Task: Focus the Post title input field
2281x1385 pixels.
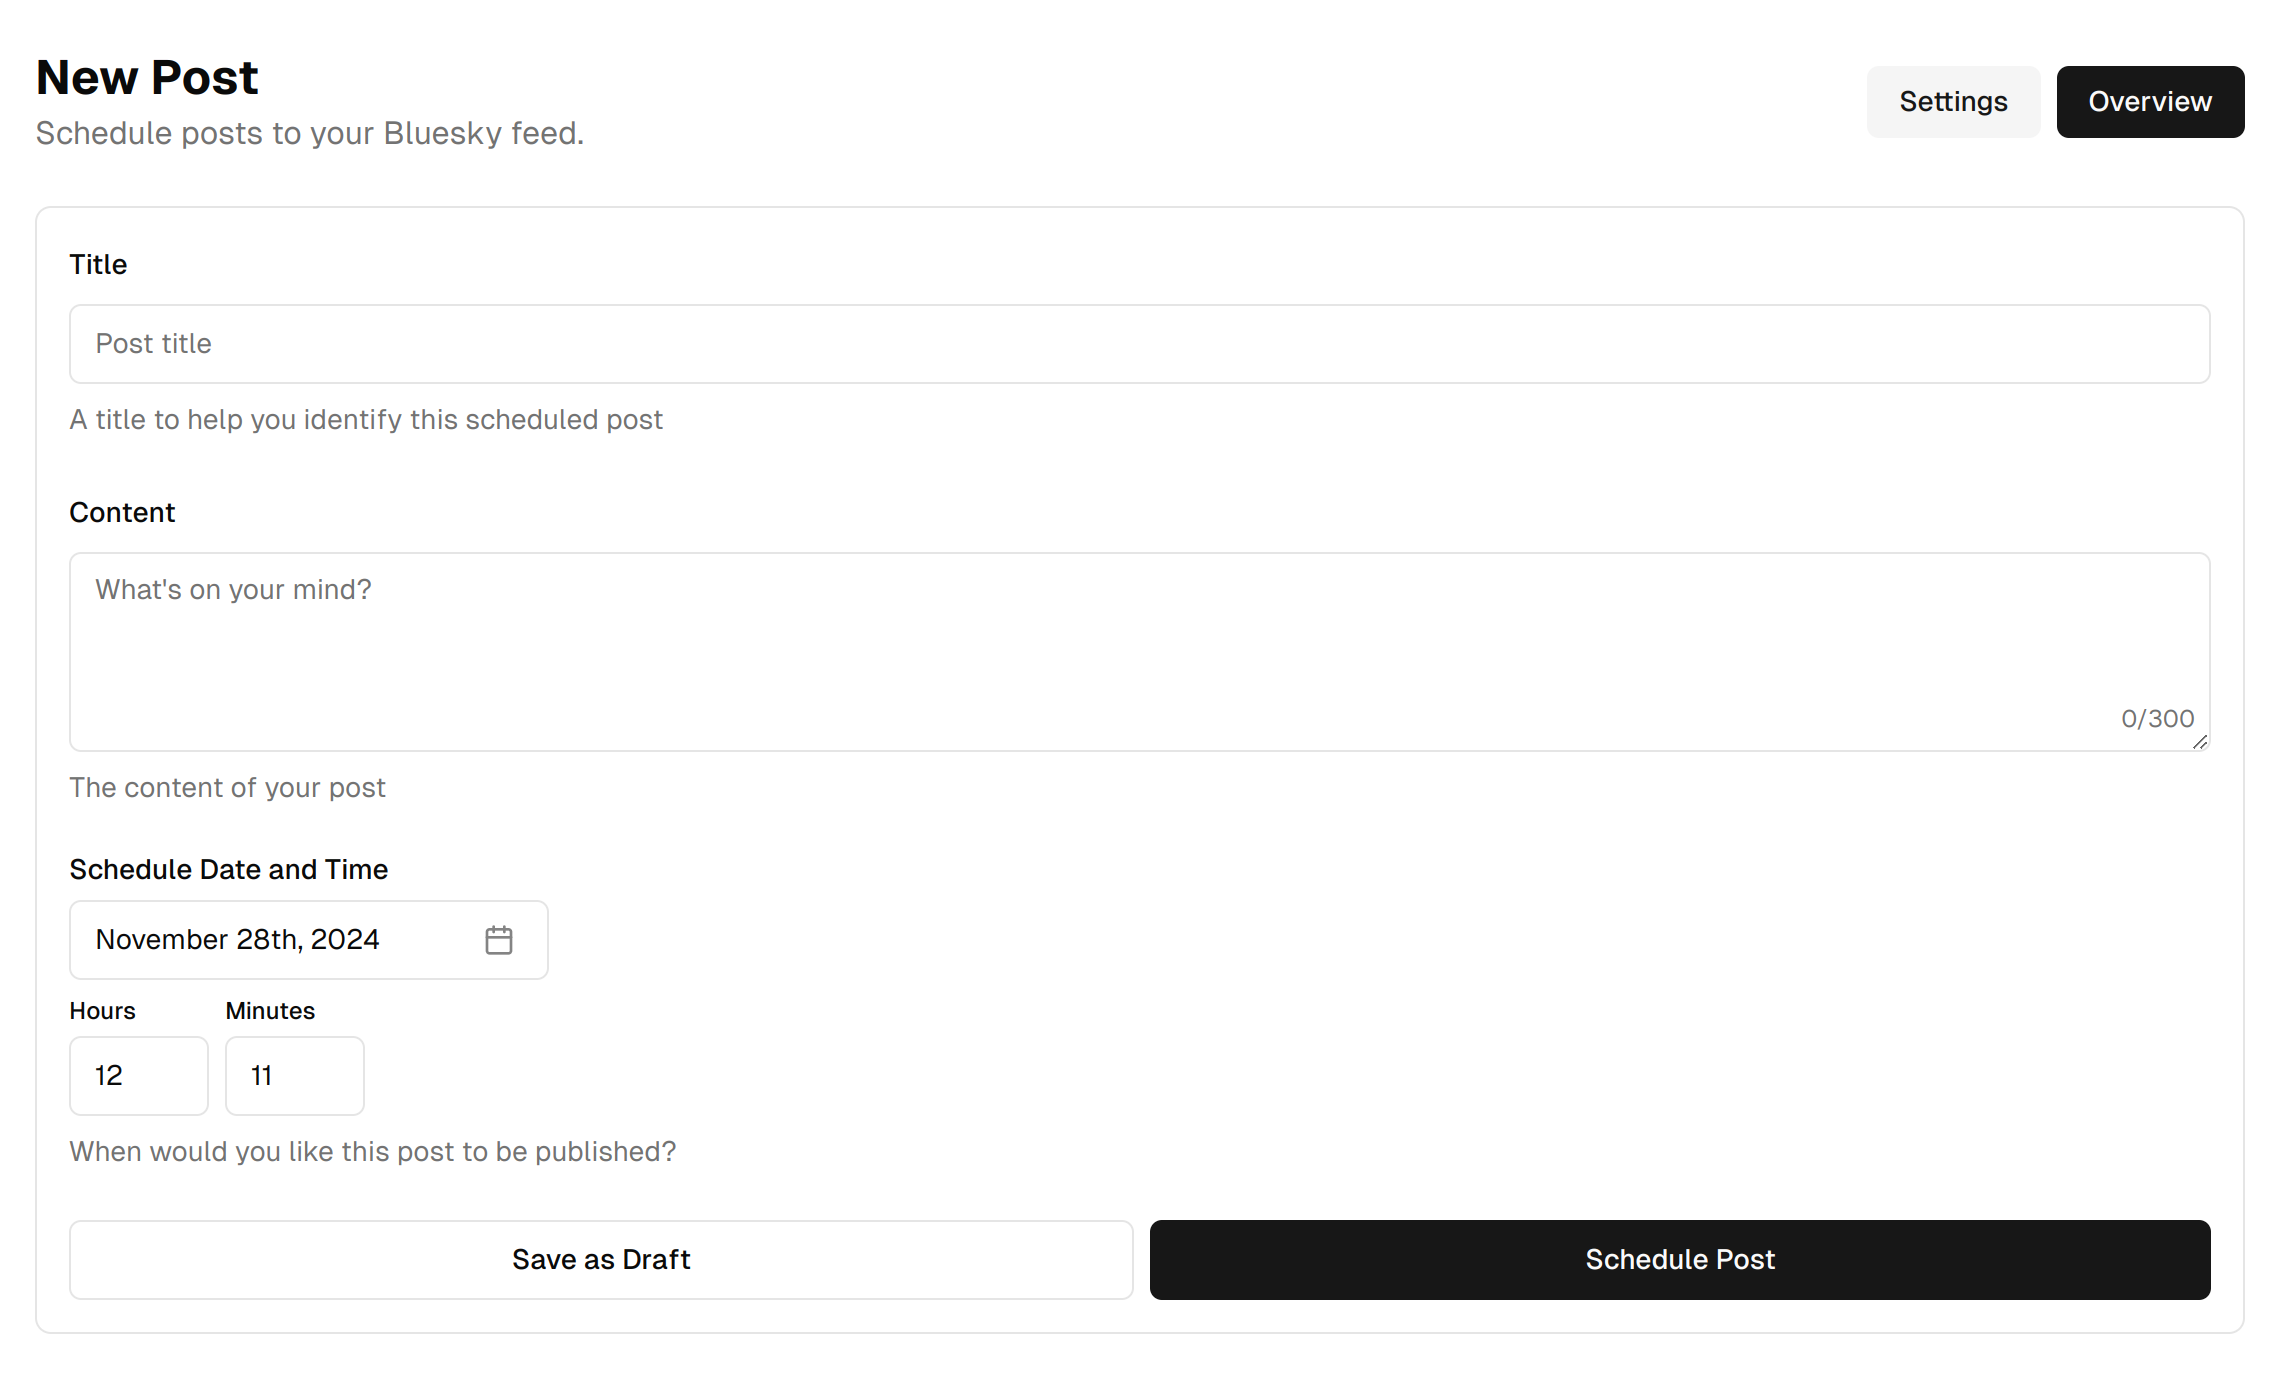Action: [x=1139, y=344]
